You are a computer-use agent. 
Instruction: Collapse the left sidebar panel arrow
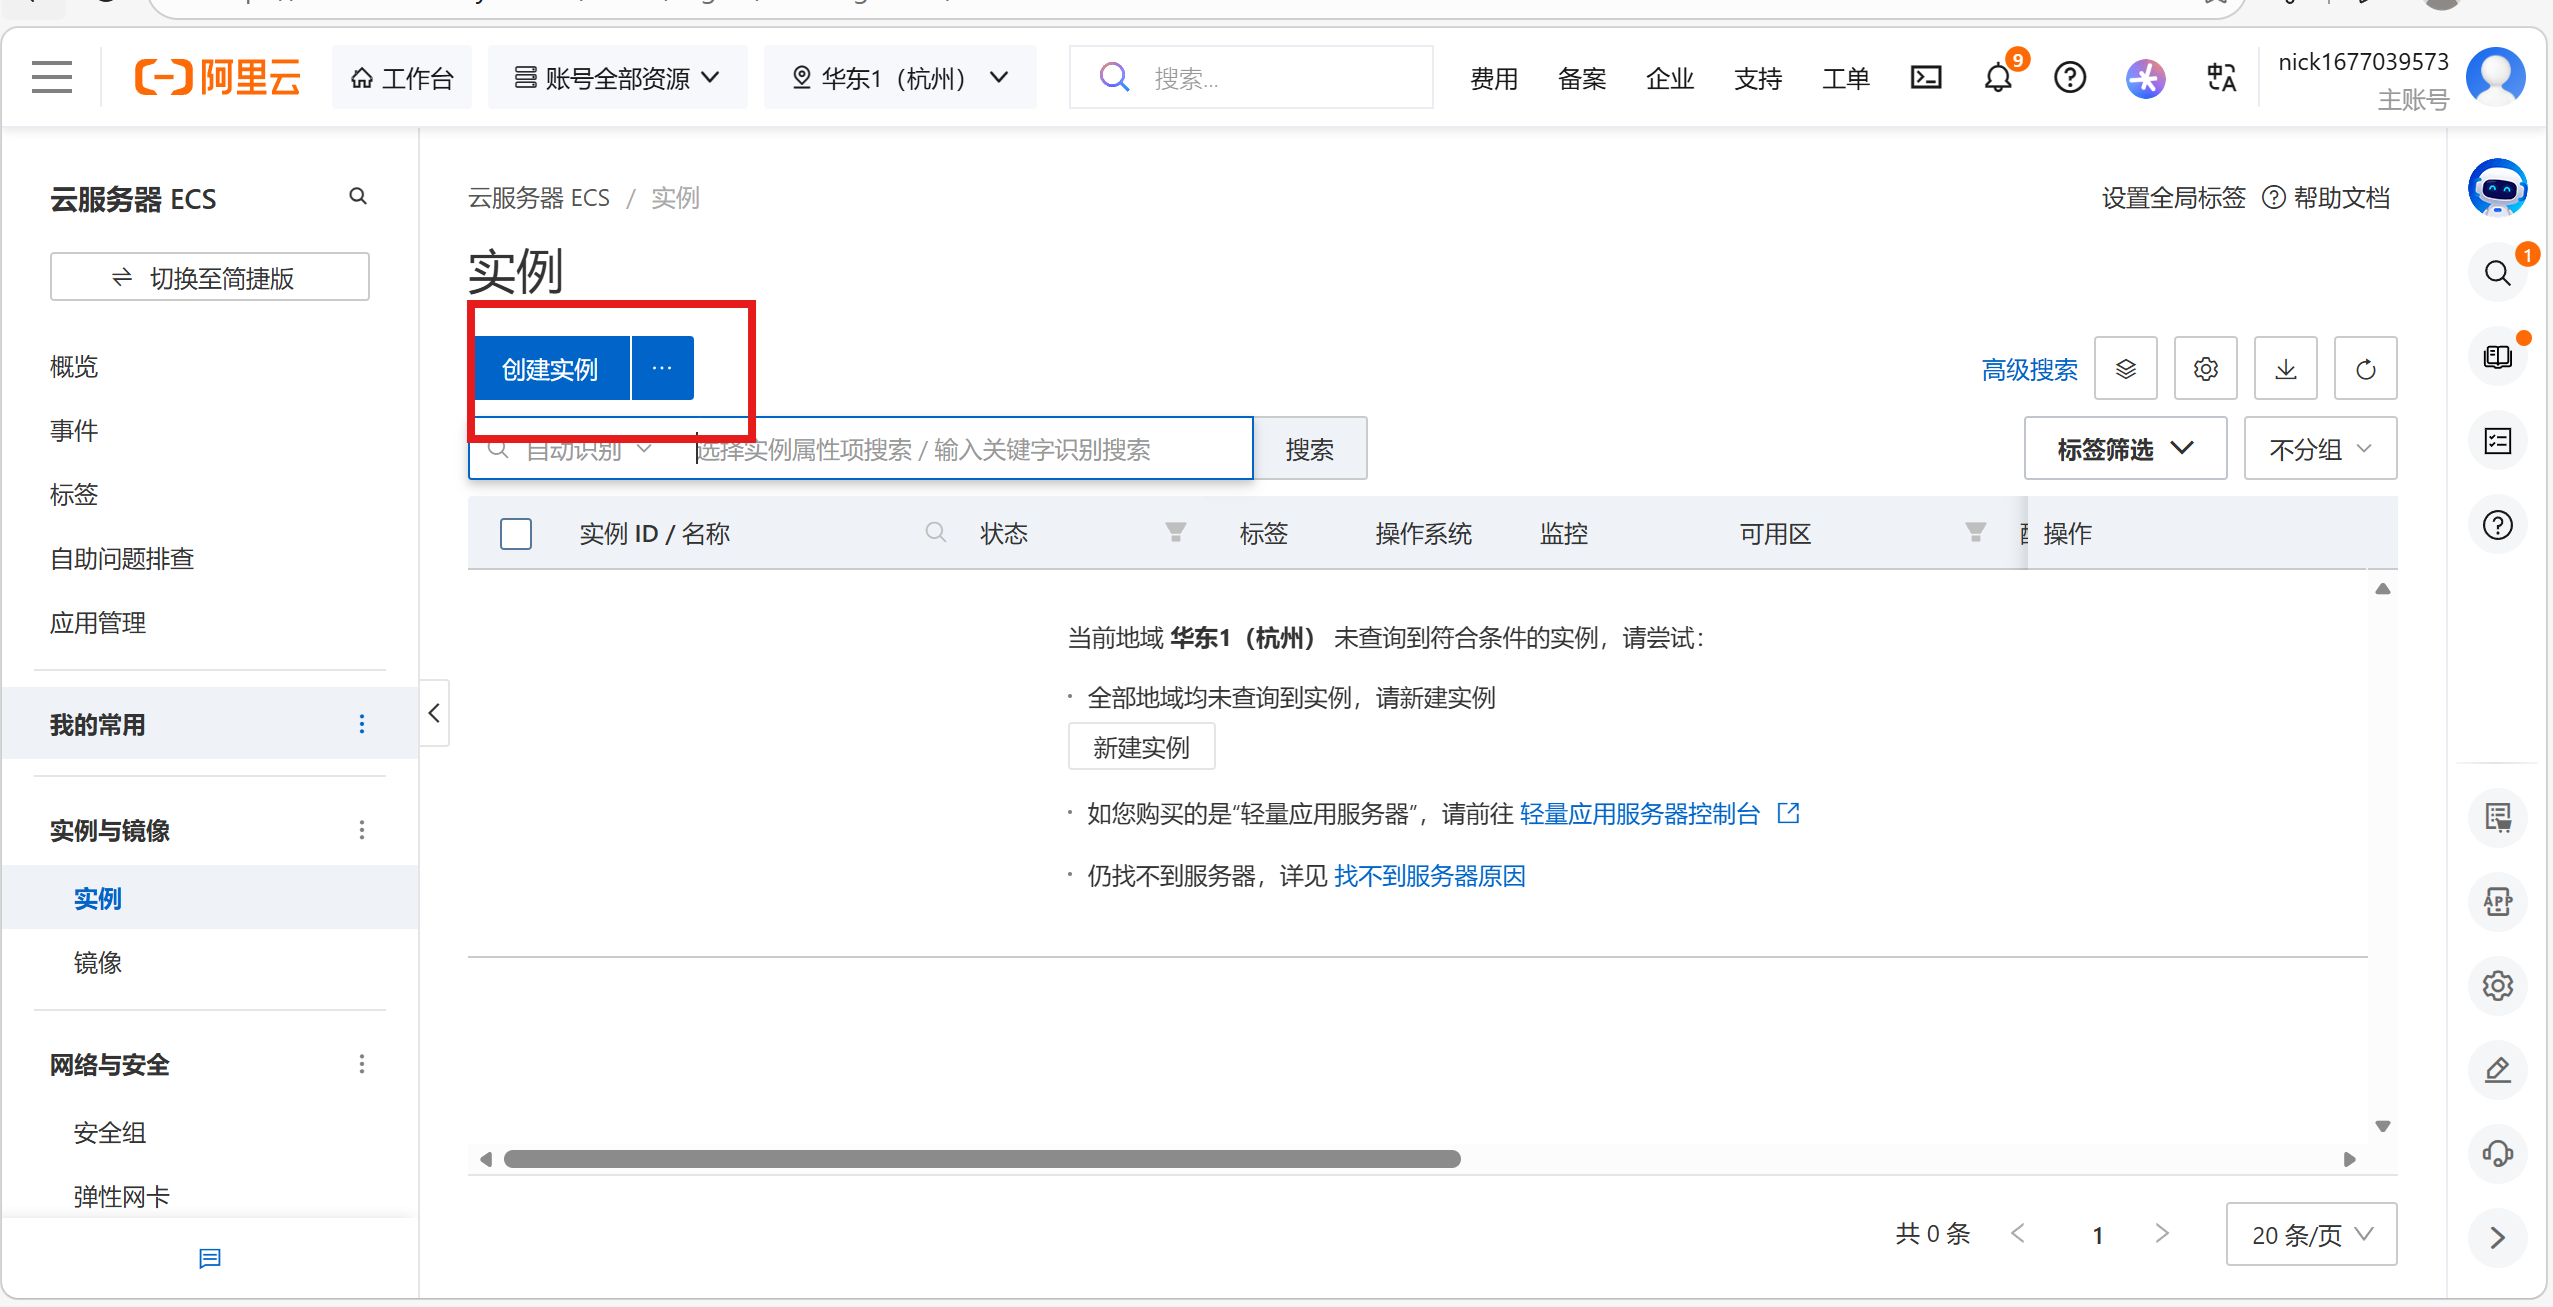click(x=434, y=713)
